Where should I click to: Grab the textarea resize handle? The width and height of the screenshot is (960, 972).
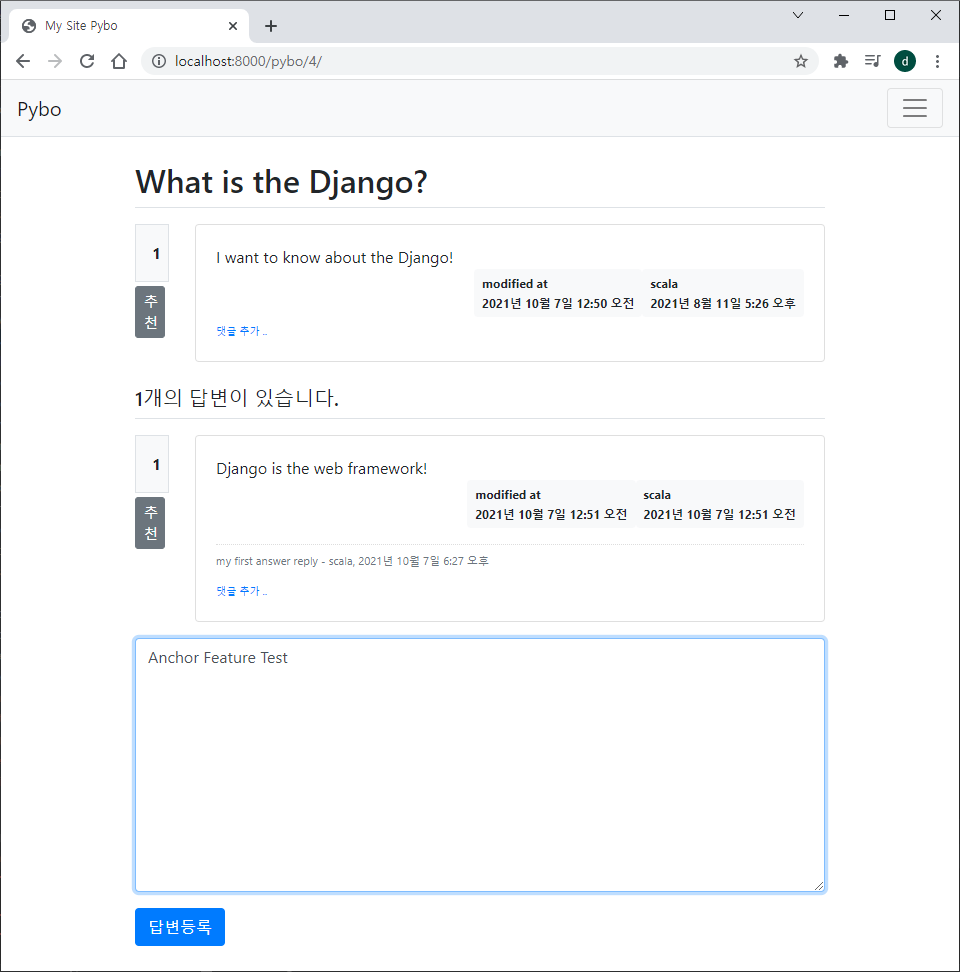(819, 886)
